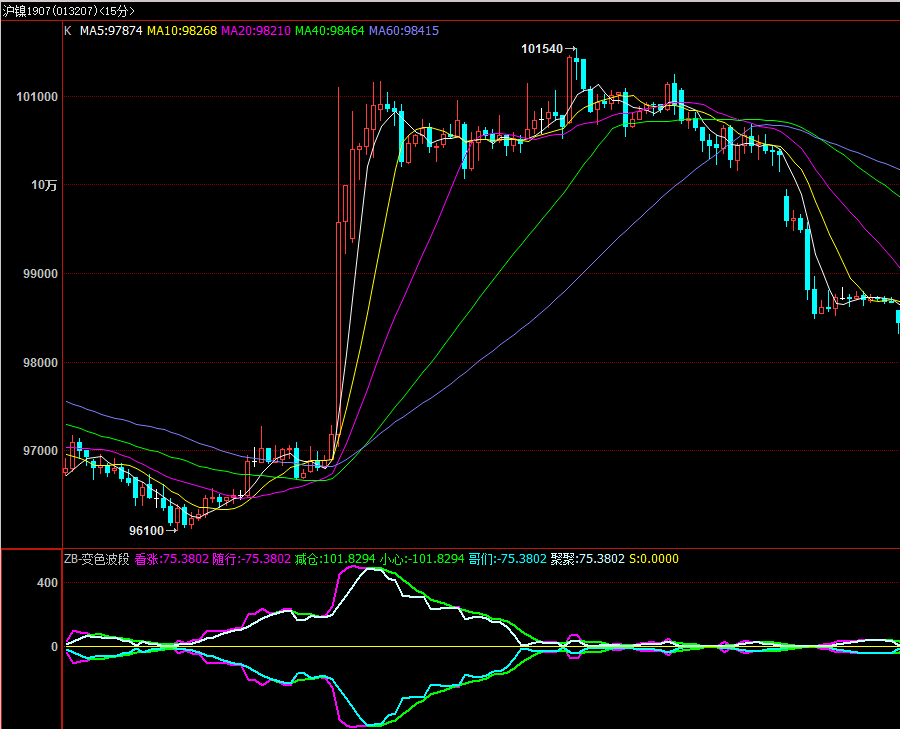Select the 小心:-101.8294 indicator value
This screenshot has height=729, width=900.
(422, 559)
